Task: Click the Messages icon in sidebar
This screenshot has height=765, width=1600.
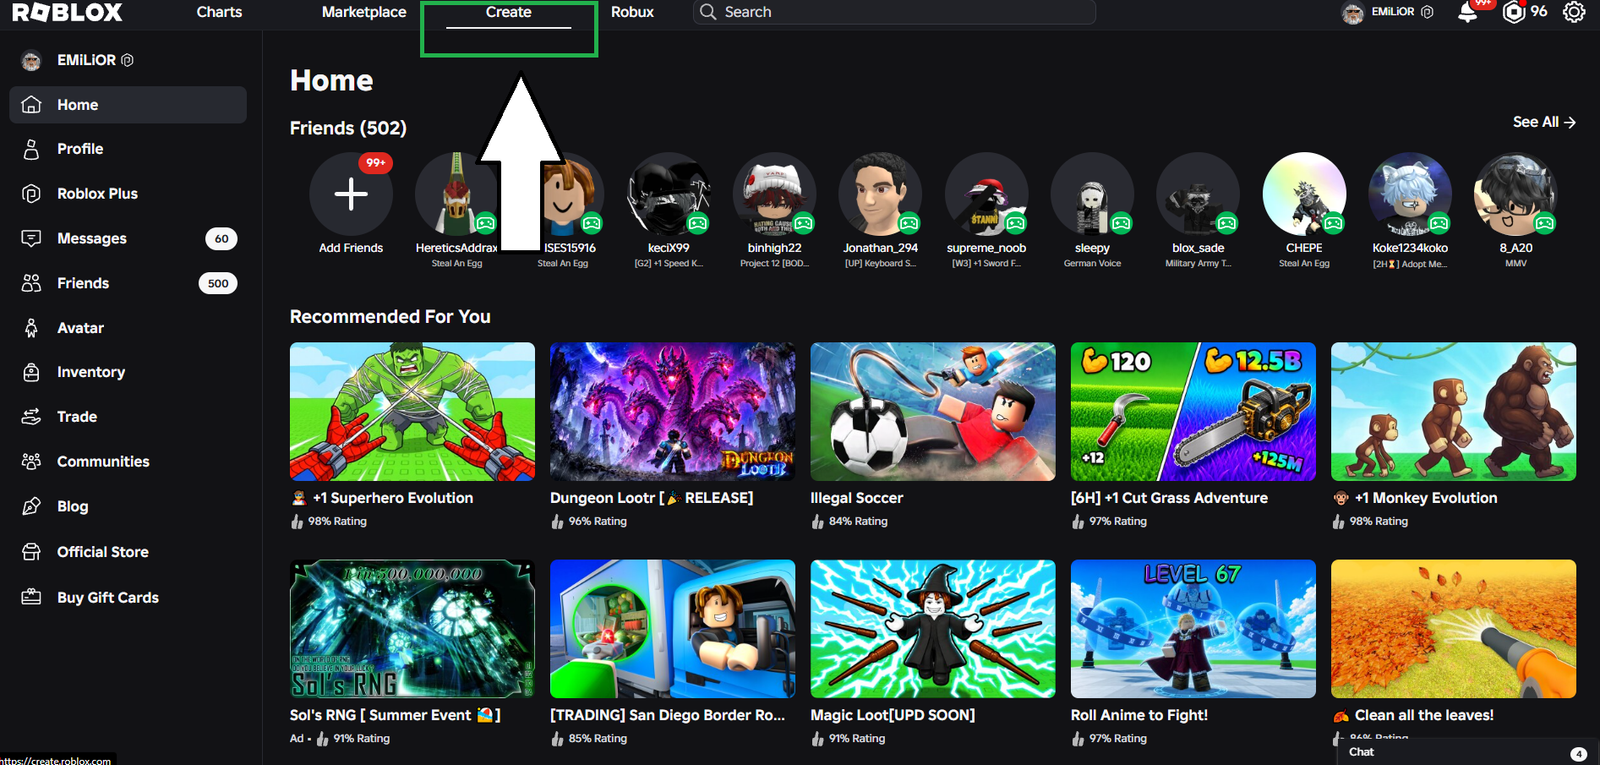Action: (31, 238)
